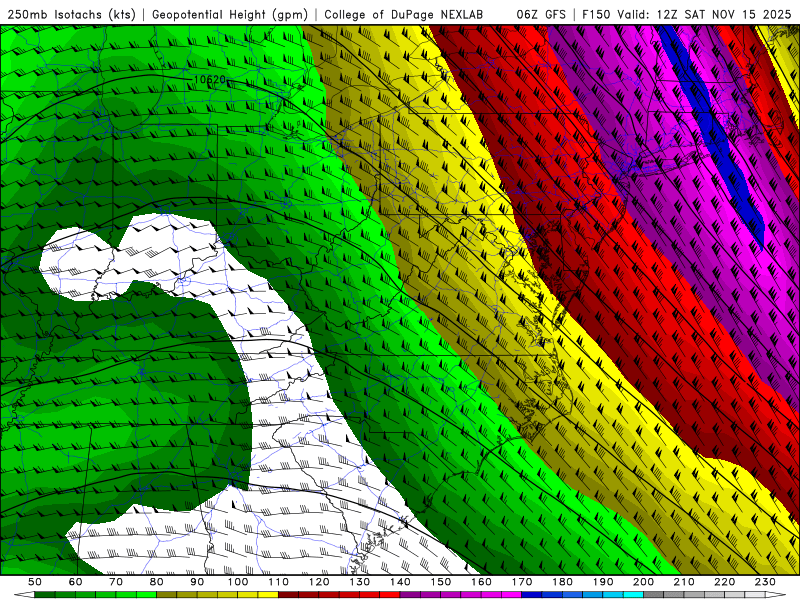Screen dimensions: 800x600
Task: Click the '140' value on the legend scale
Action: click(x=400, y=582)
